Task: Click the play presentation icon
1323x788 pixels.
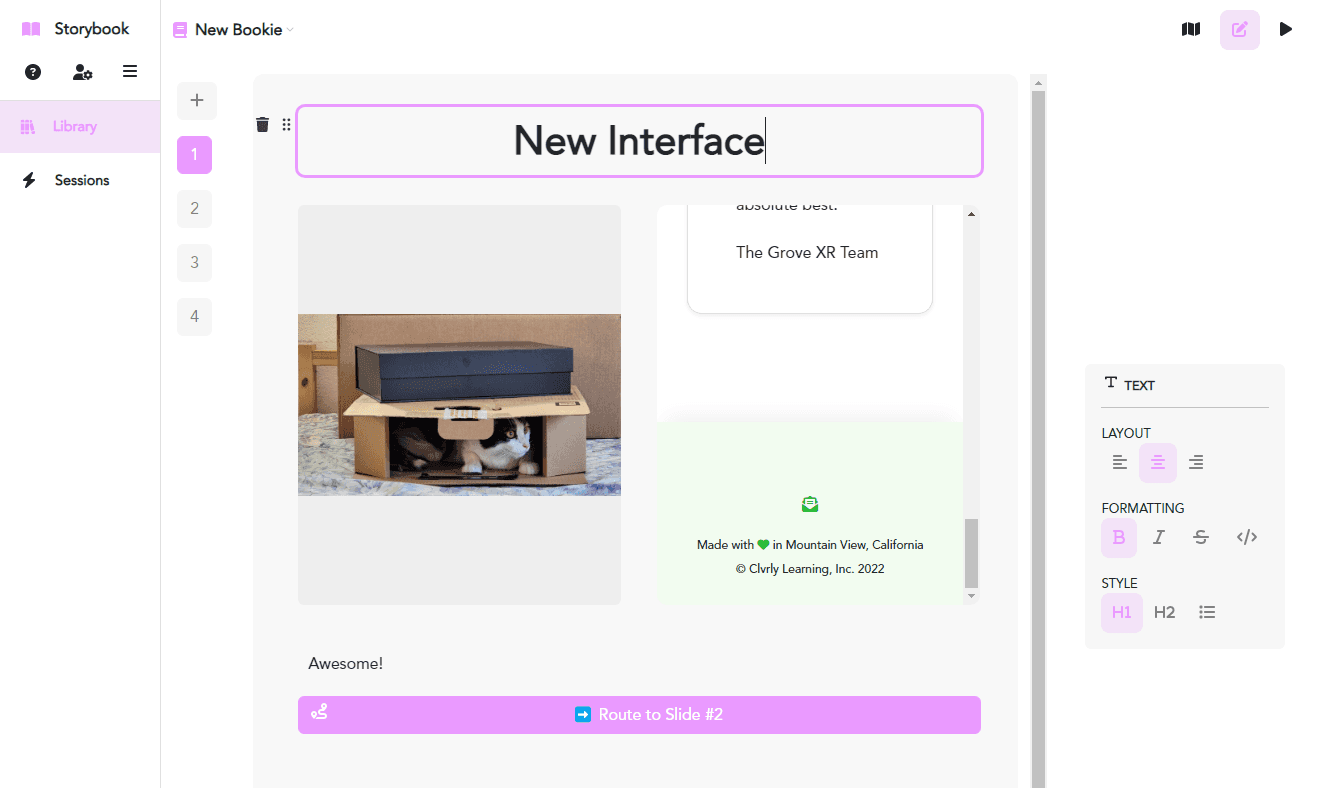Action: tap(1286, 30)
